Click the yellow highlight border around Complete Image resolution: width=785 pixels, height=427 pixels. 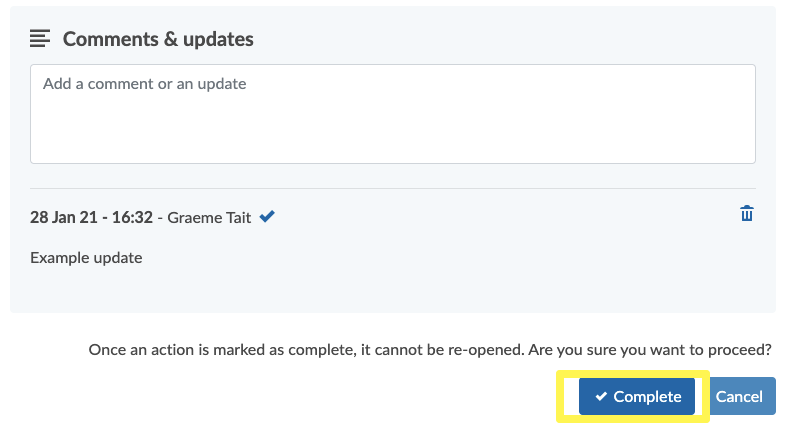coord(633,373)
